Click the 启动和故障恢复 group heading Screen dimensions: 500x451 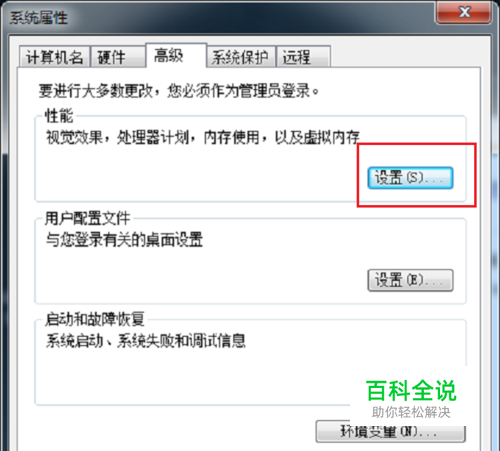(x=95, y=319)
